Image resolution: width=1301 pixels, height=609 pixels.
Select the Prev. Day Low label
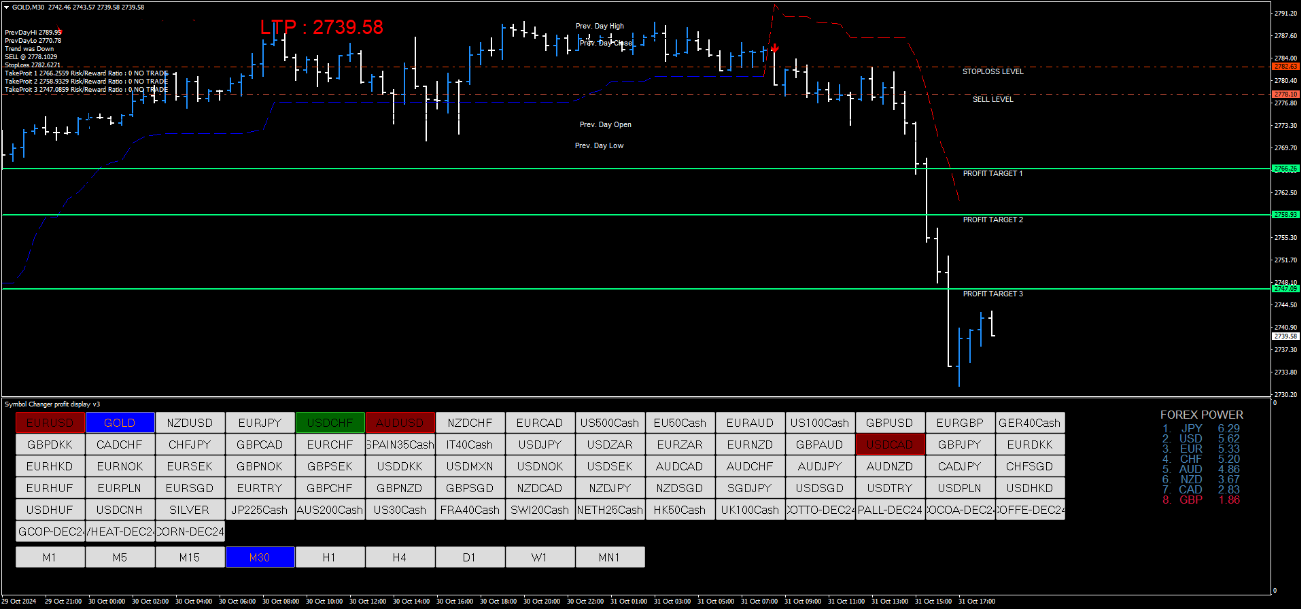pos(599,146)
